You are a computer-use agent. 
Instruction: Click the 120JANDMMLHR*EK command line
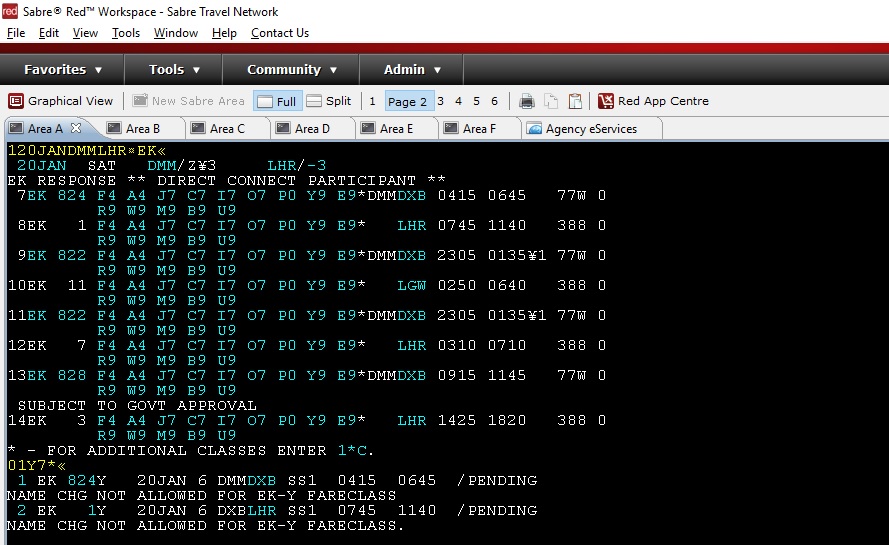click(x=87, y=151)
